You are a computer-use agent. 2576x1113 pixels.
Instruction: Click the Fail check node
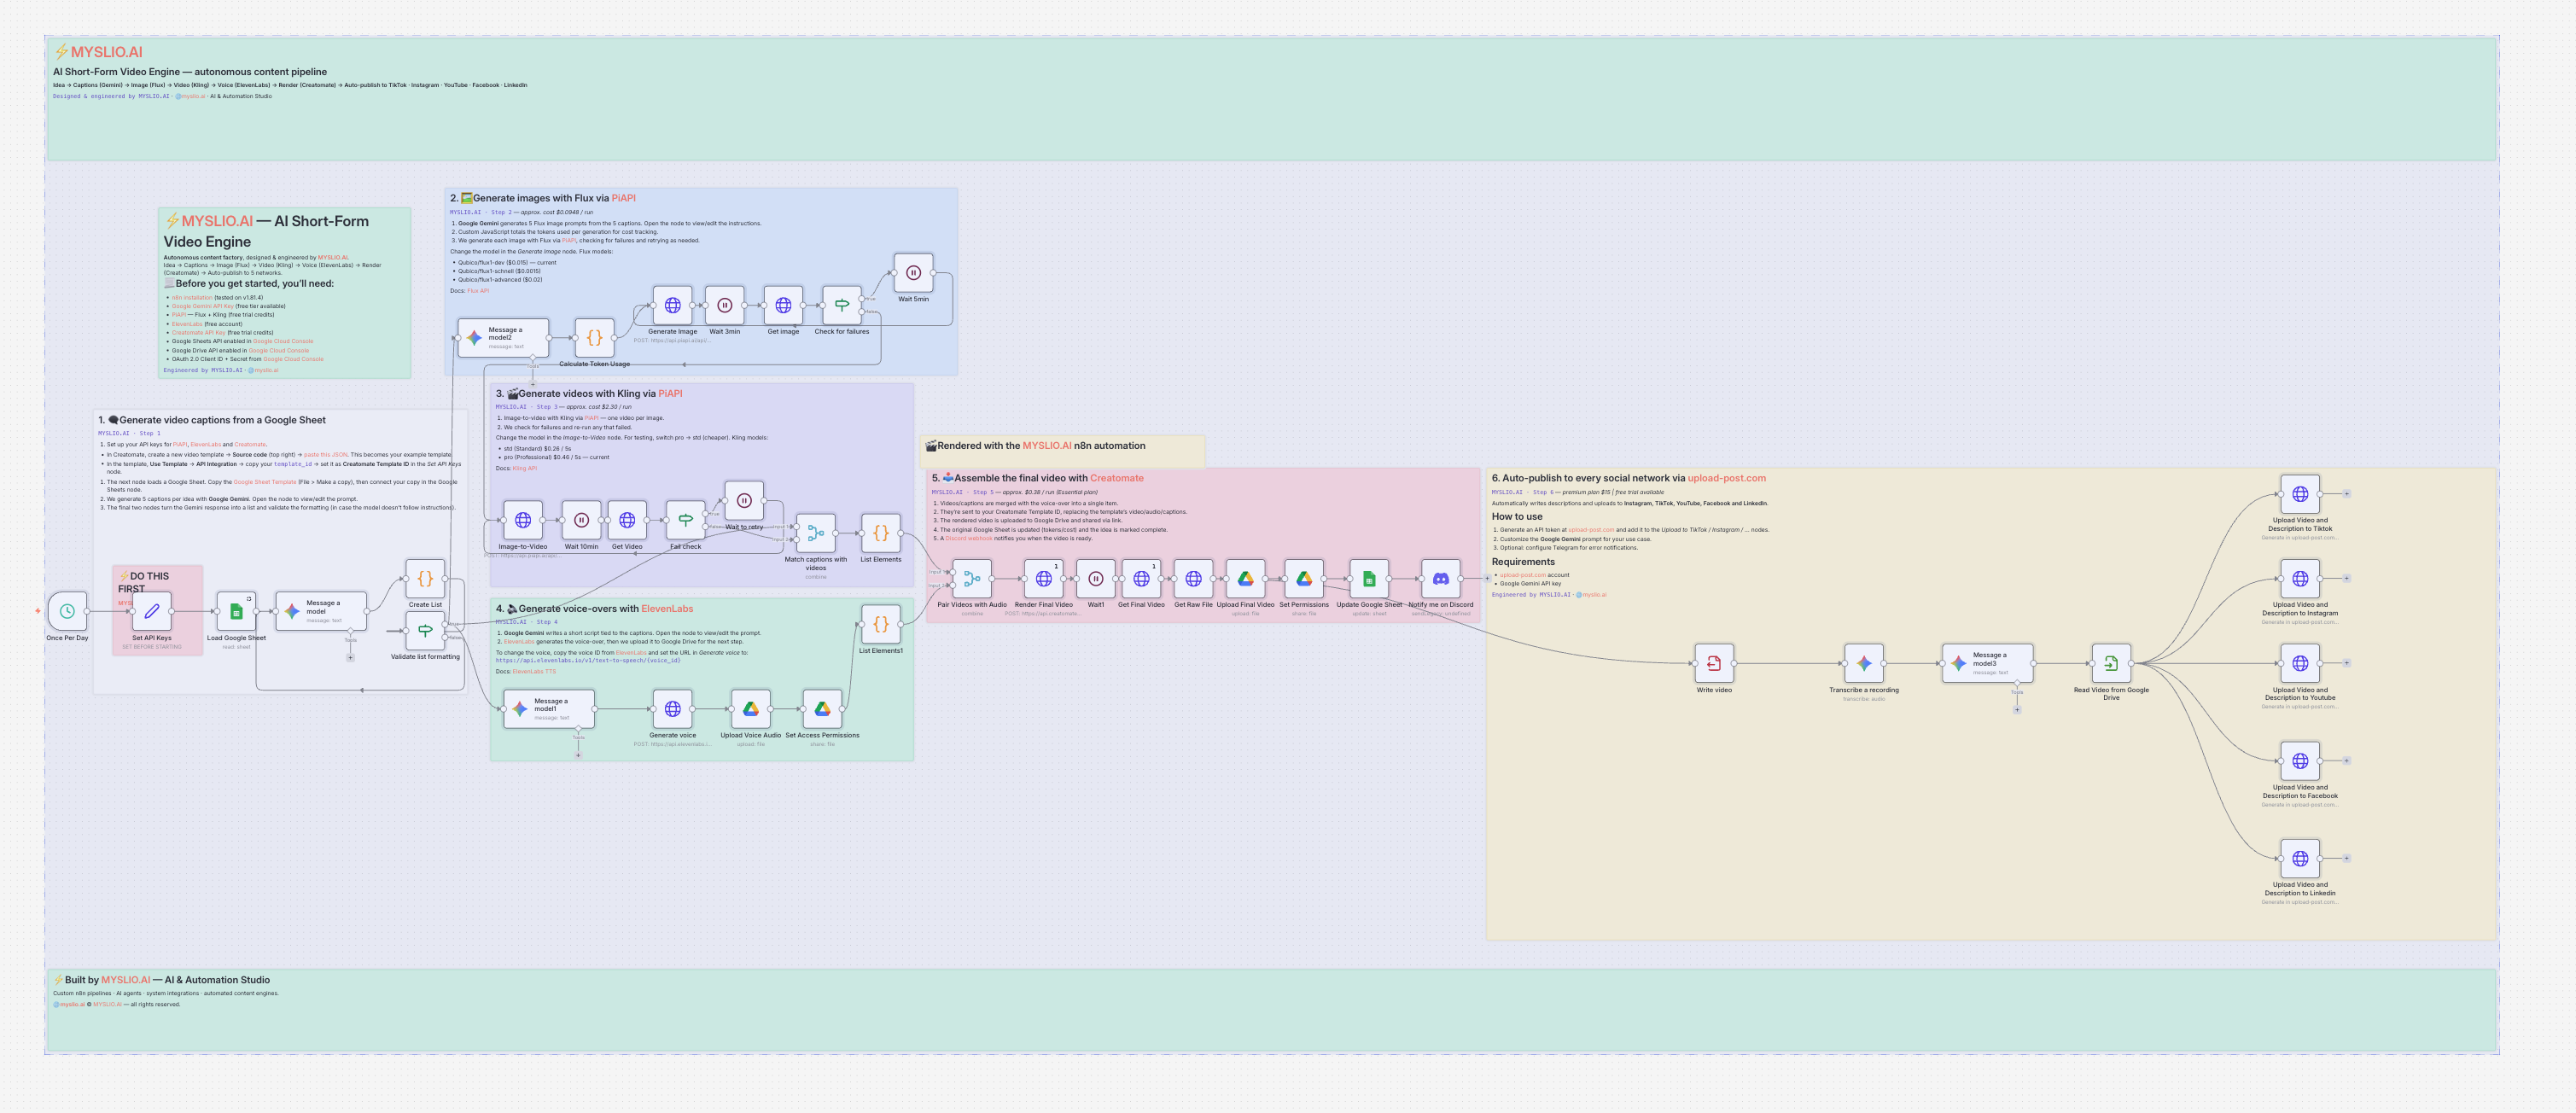tap(685, 520)
